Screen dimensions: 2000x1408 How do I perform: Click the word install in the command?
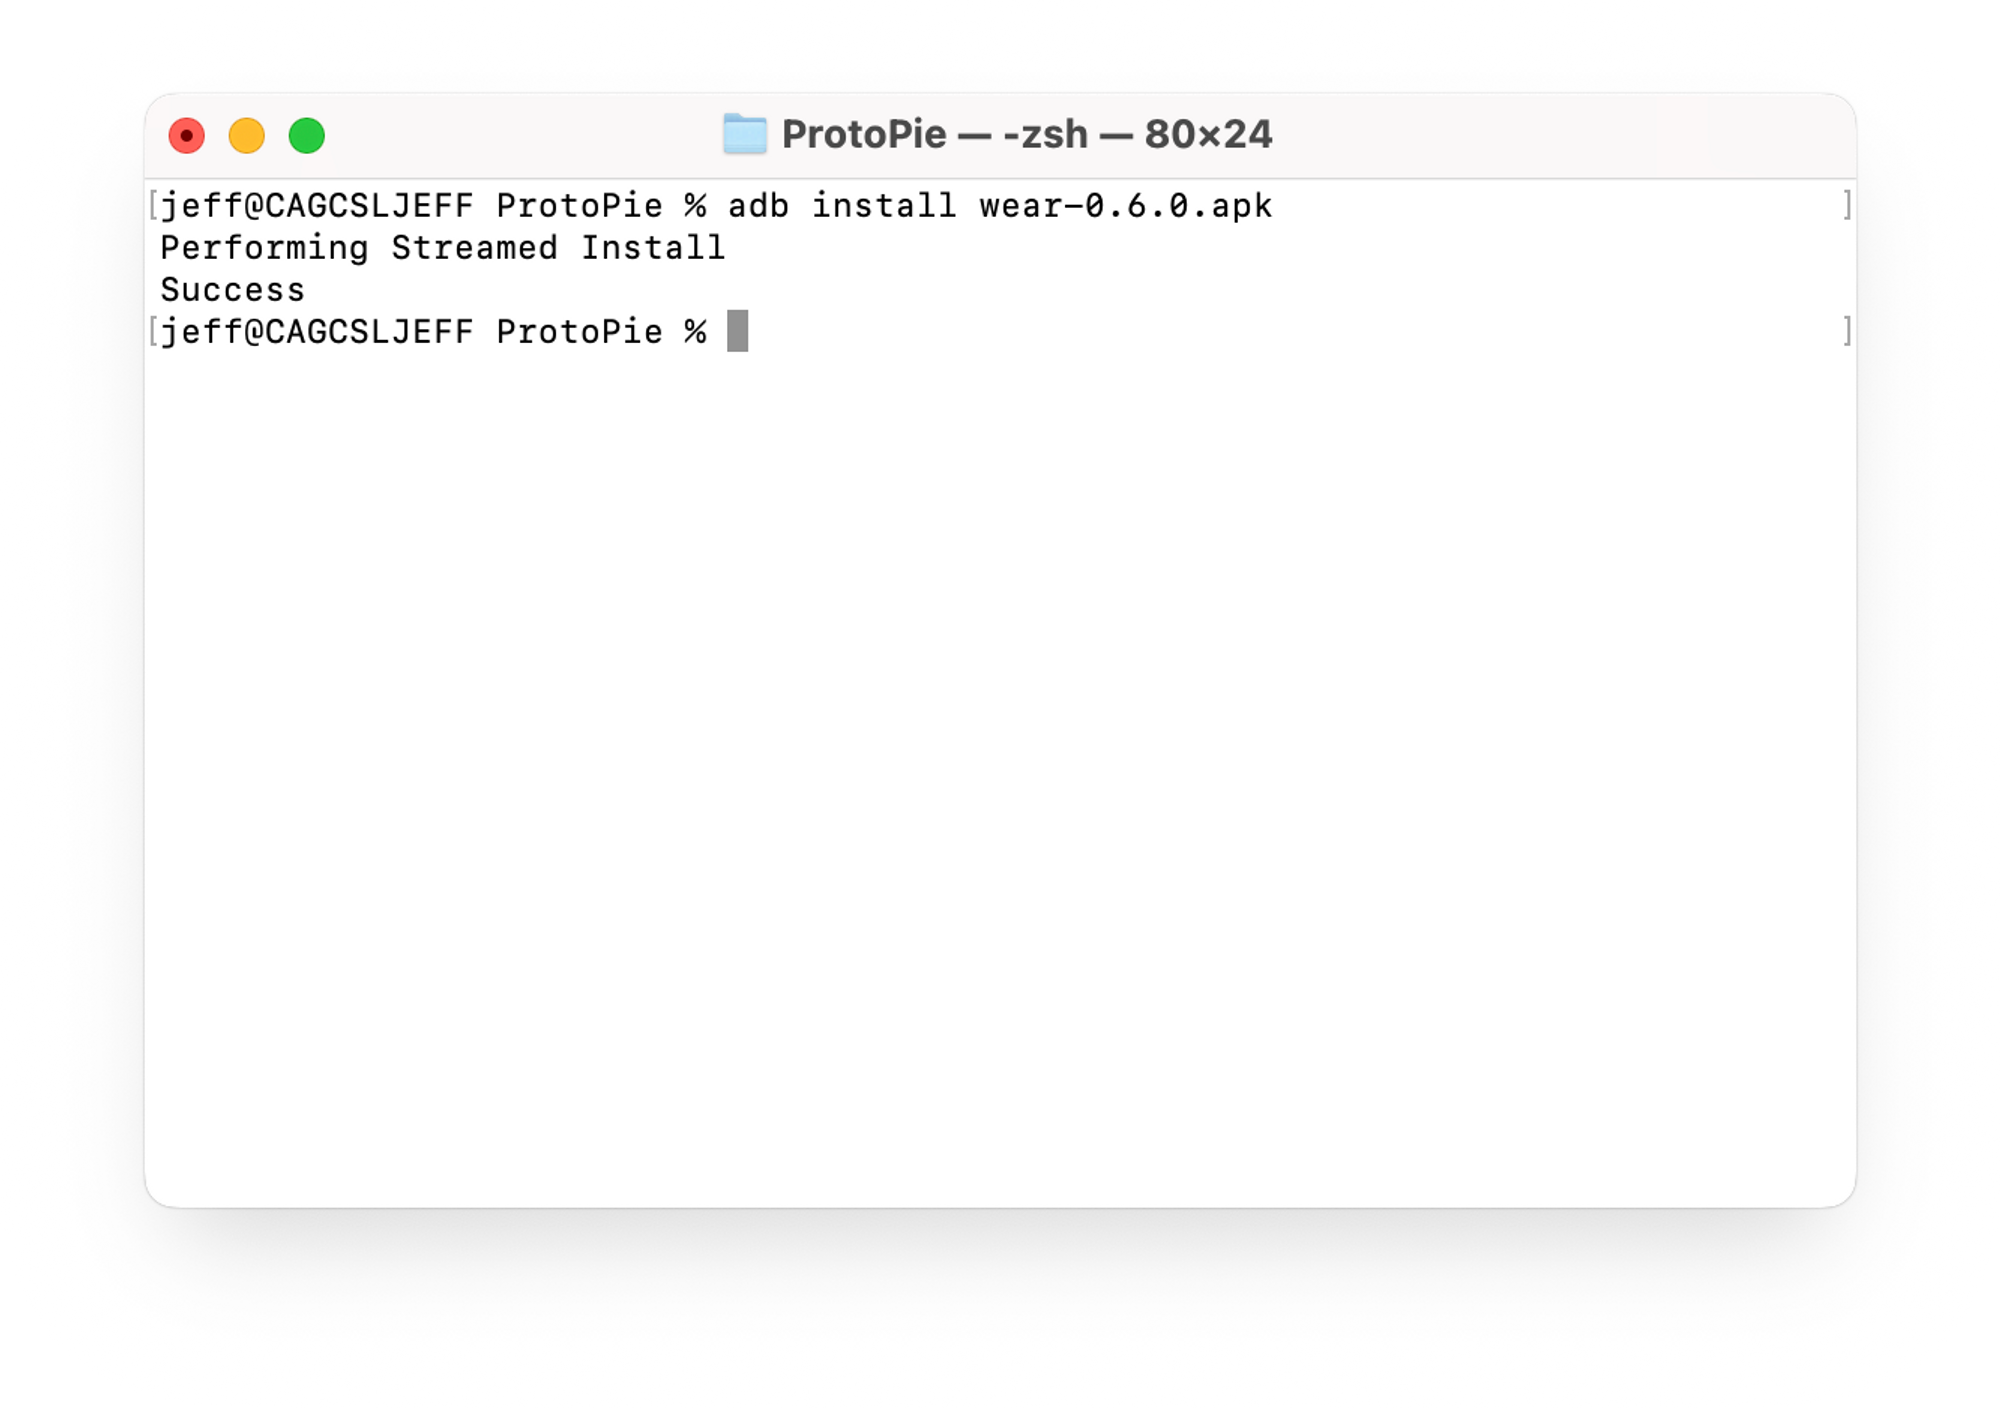[x=884, y=206]
